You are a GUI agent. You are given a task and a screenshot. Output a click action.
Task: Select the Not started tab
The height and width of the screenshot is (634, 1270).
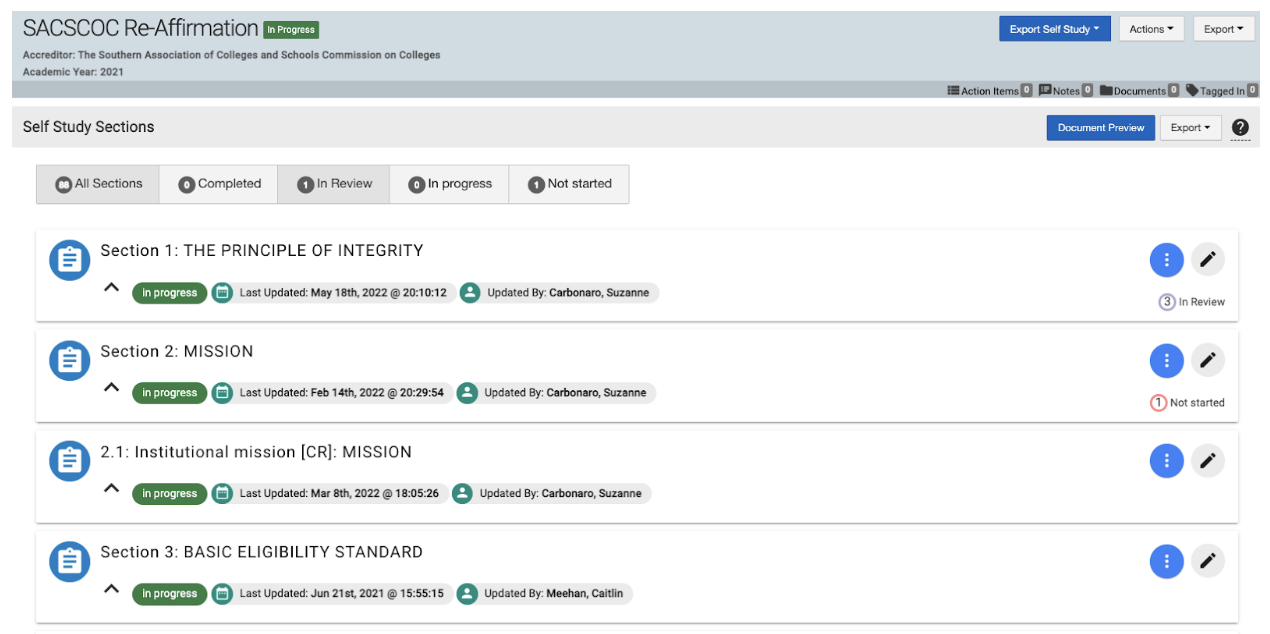pos(569,184)
